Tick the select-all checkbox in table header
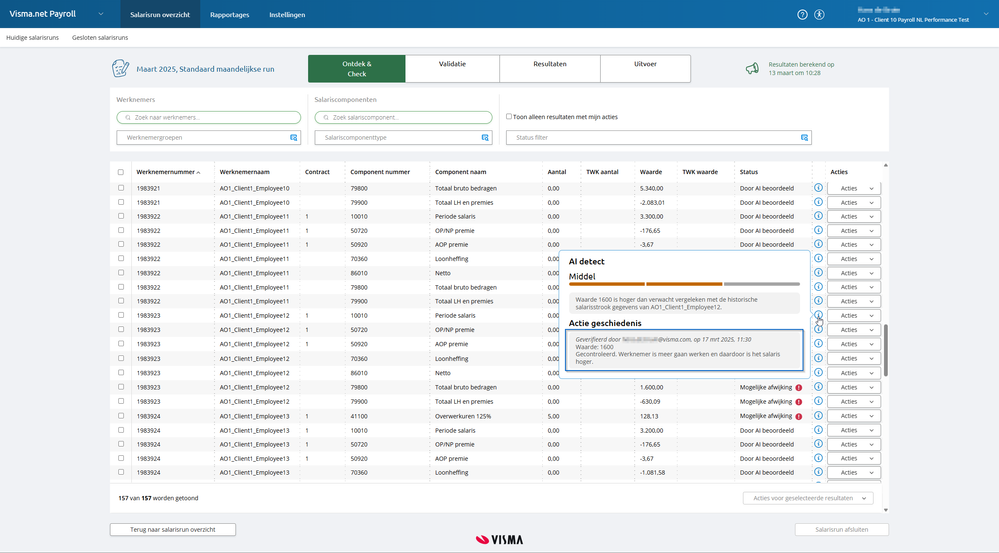The image size is (999, 553). pyautogui.click(x=120, y=172)
